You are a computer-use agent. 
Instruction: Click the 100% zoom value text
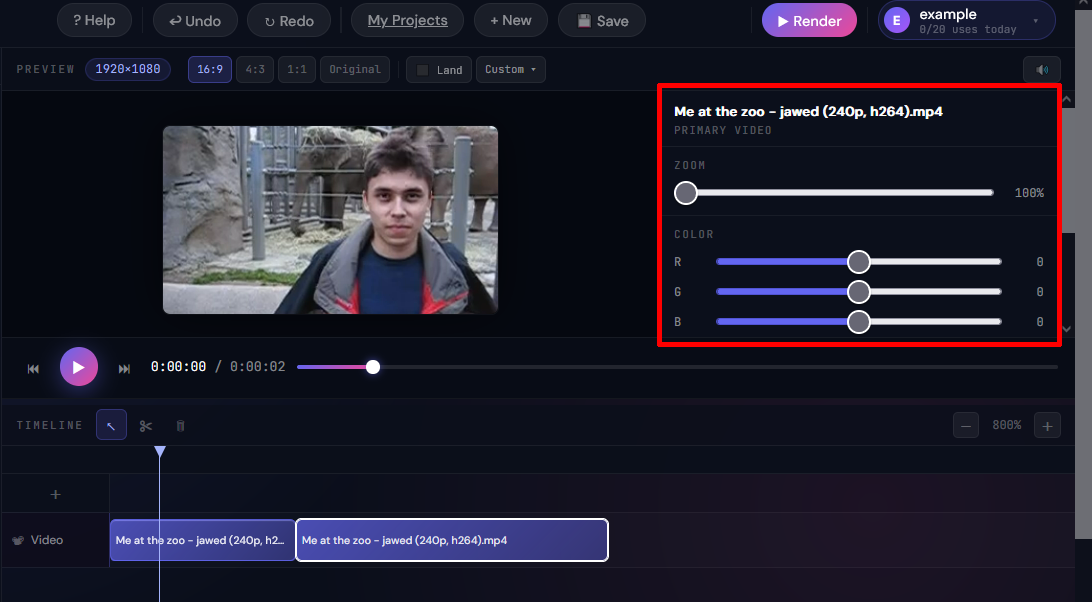pyautogui.click(x=1029, y=193)
